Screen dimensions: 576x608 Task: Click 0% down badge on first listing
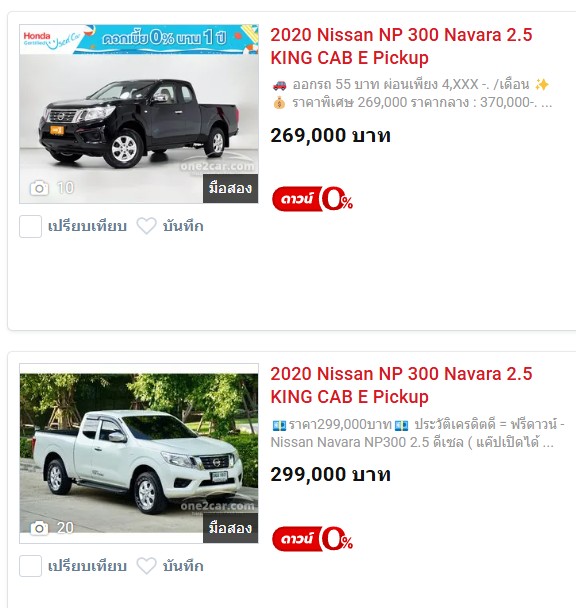coord(312,199)
